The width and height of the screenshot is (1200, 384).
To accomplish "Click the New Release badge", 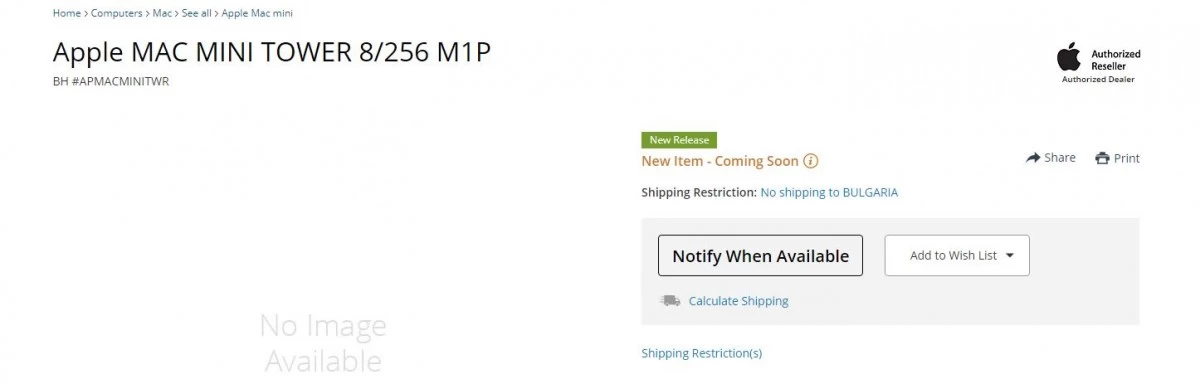I will coord(679,140).
